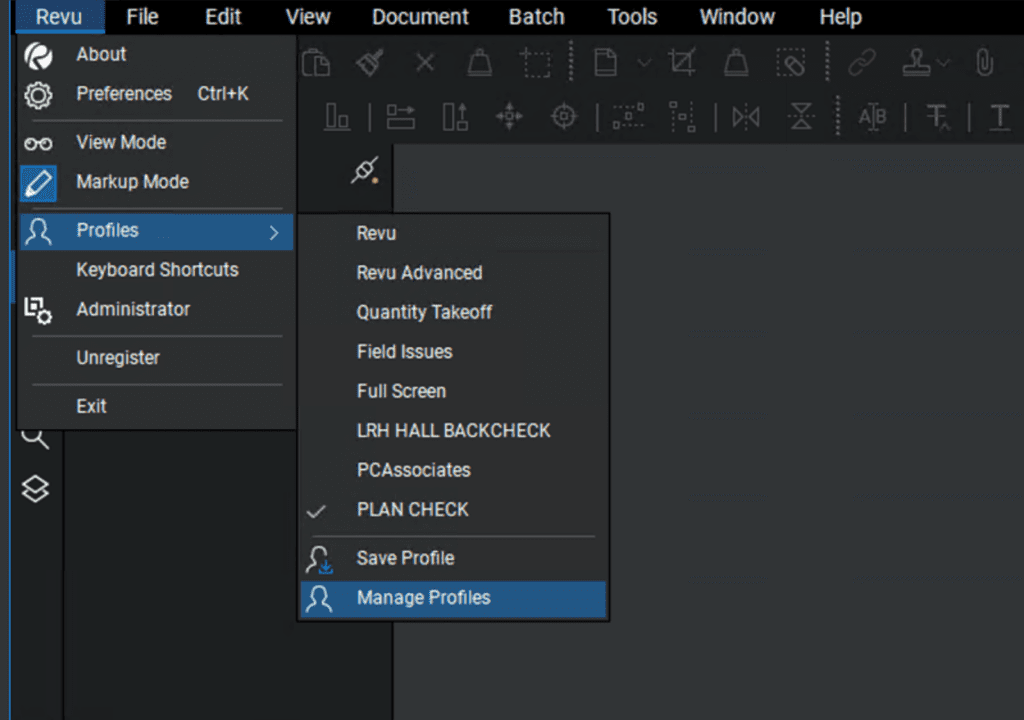Choose Save Profile in the submenu

click(x=453, y=559)
